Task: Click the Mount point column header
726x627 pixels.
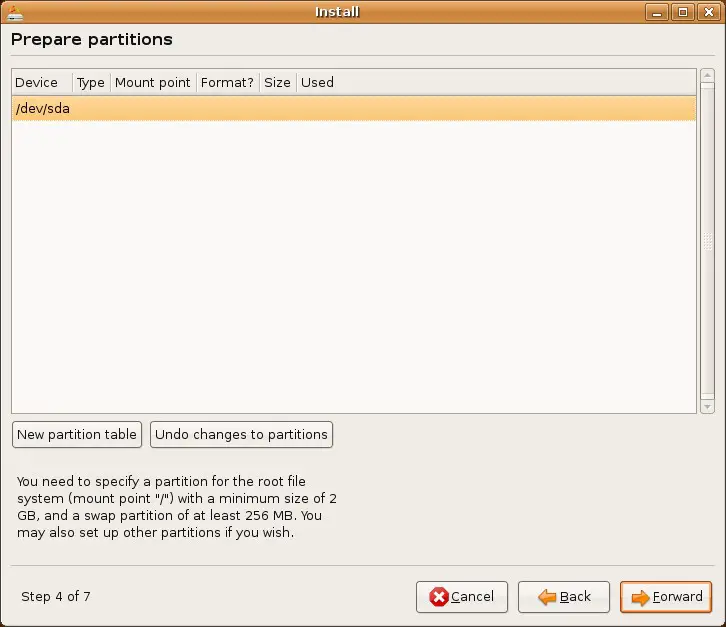Action: 153,82
